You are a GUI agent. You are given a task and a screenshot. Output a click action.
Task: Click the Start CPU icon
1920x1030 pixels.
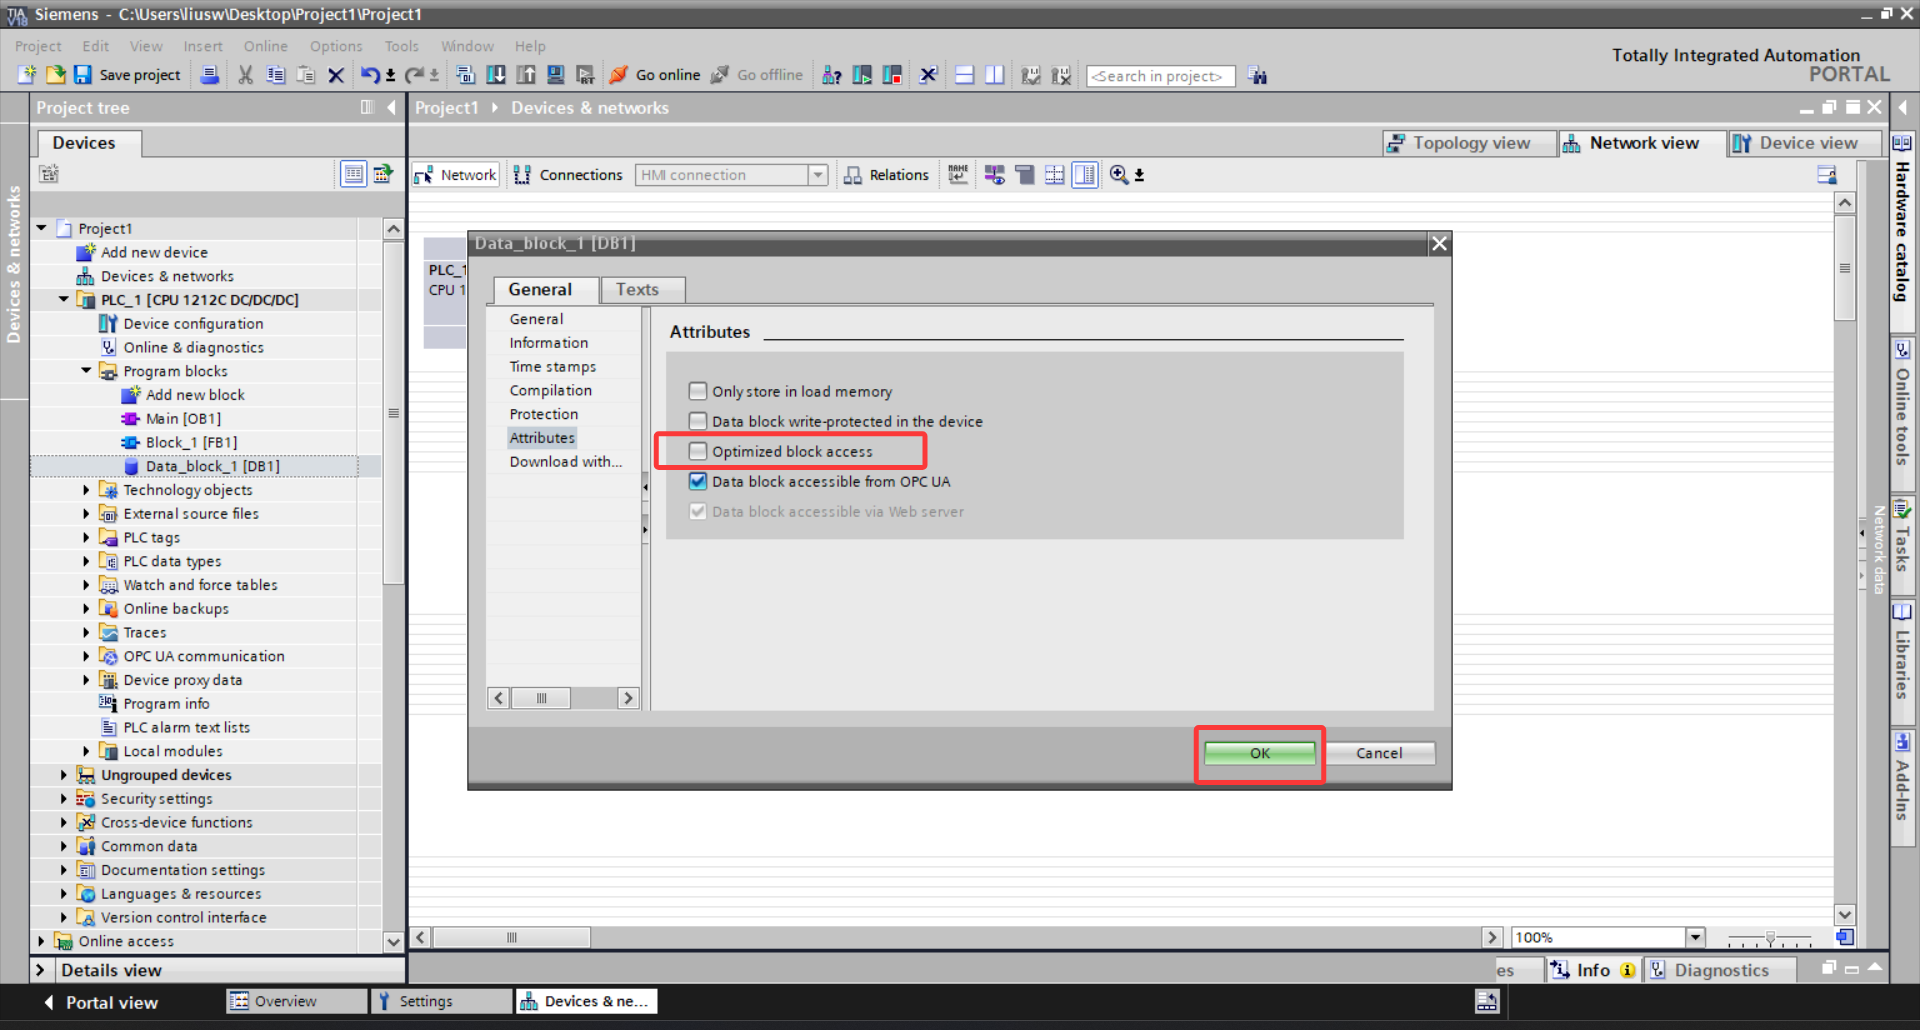click(x=862, y=75)
